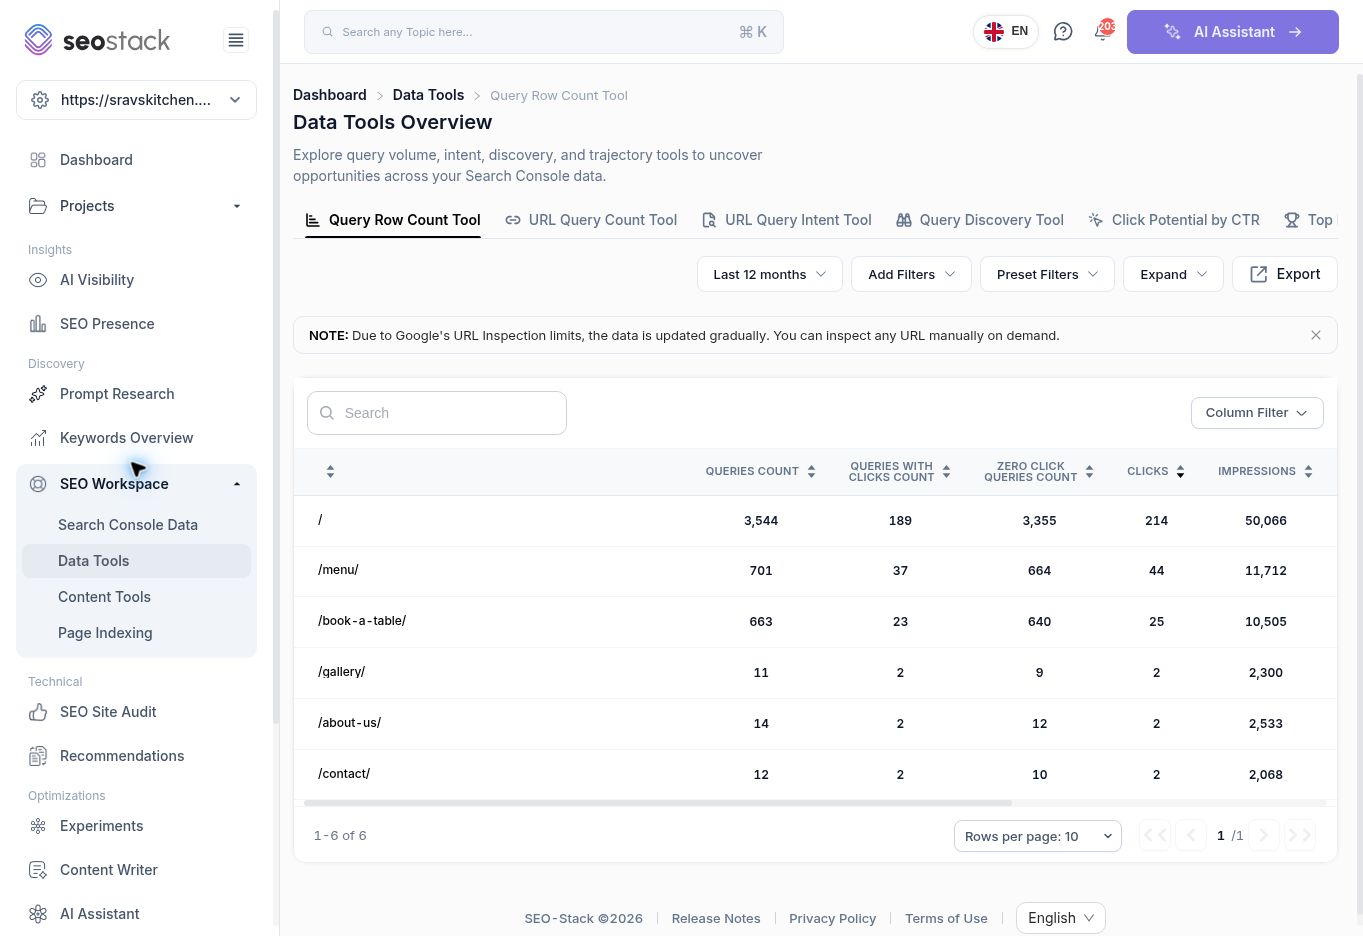Collapse the SEO Workspace section arrow

tap(237, 484)
